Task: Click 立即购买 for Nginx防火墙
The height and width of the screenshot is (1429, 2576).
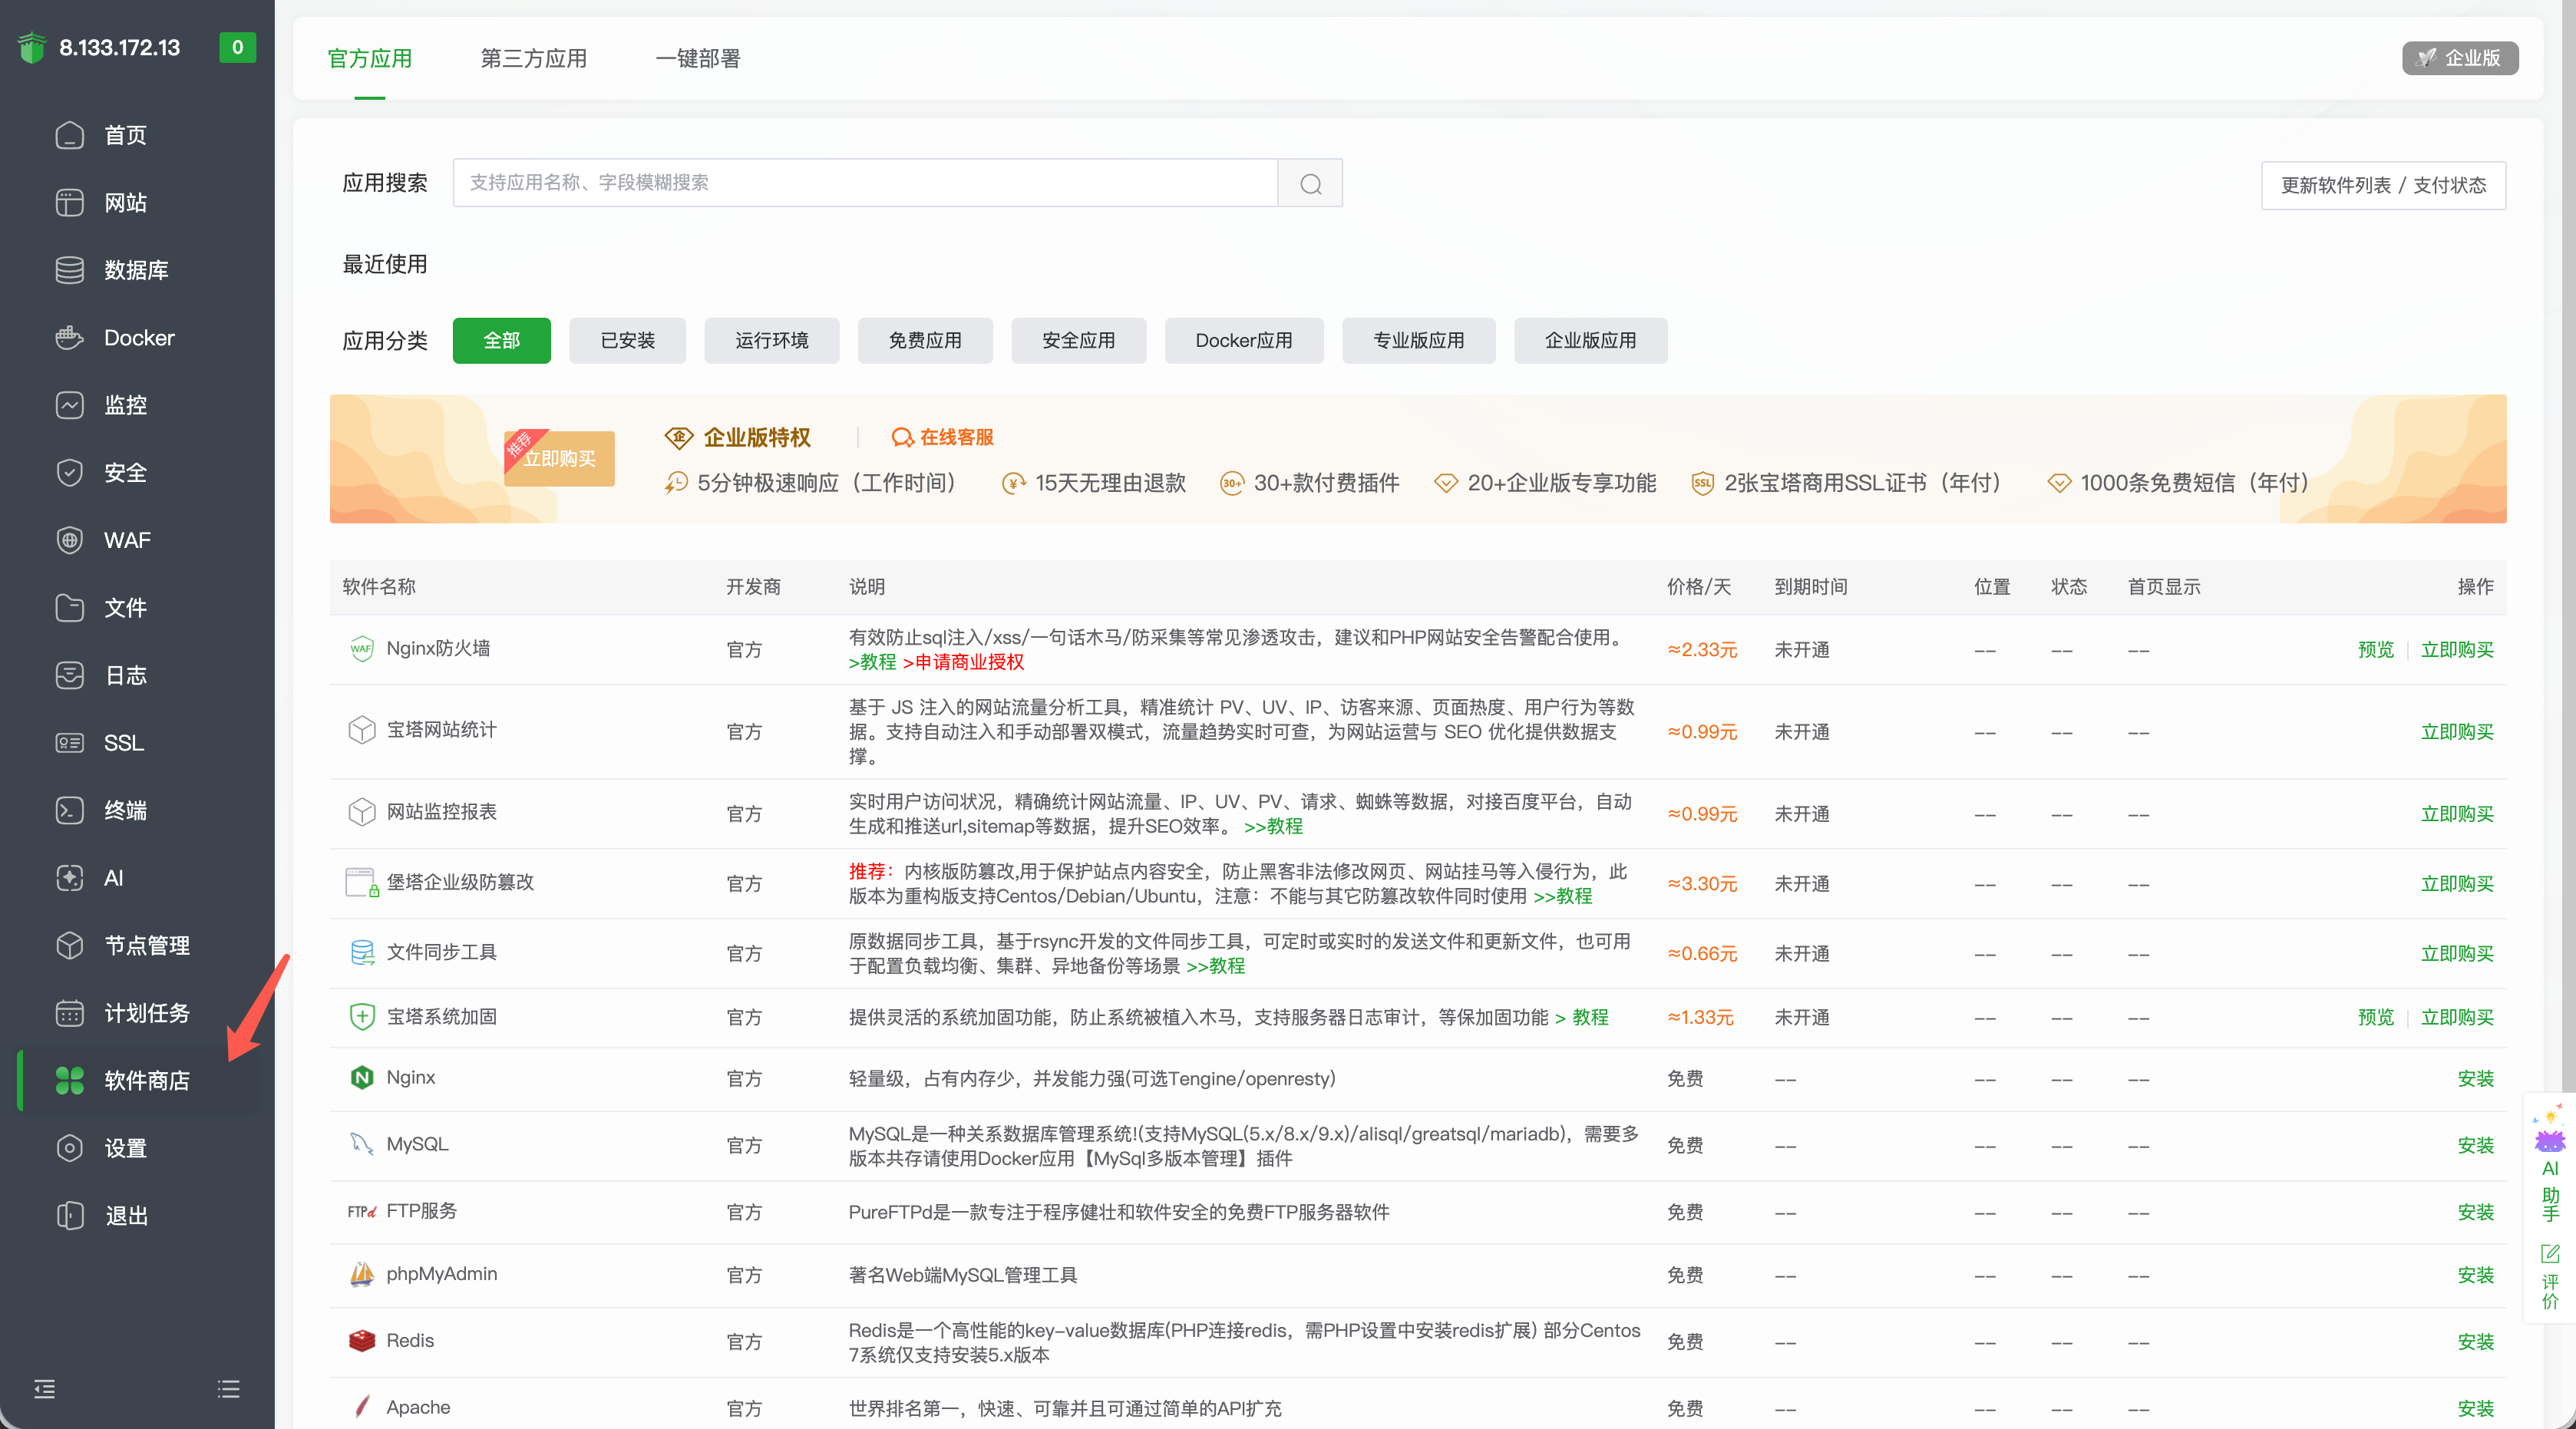Action: pyautogui.click(x=2458, y=650)
